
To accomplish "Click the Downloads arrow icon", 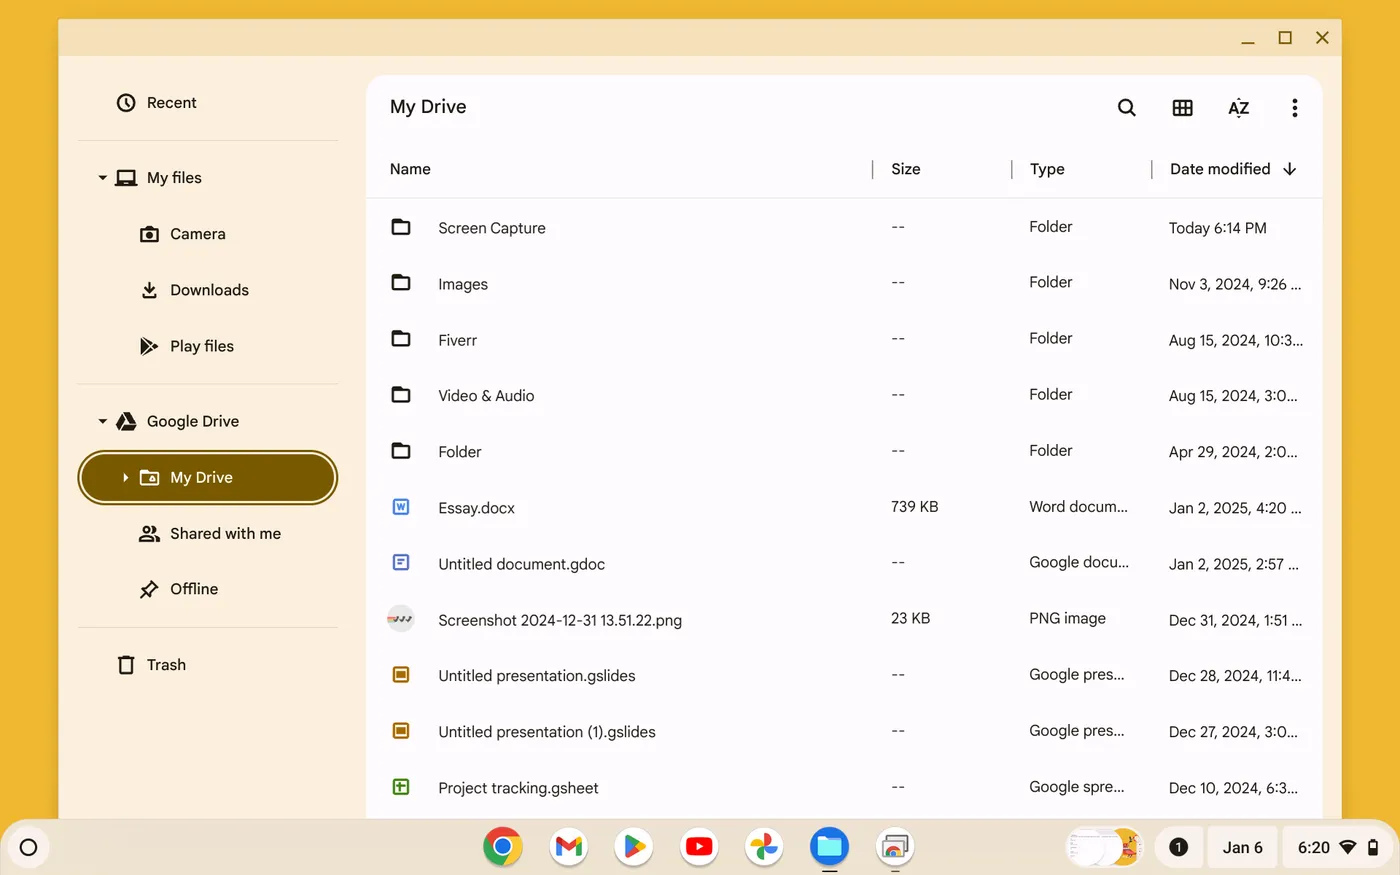I will pos(149,290).
